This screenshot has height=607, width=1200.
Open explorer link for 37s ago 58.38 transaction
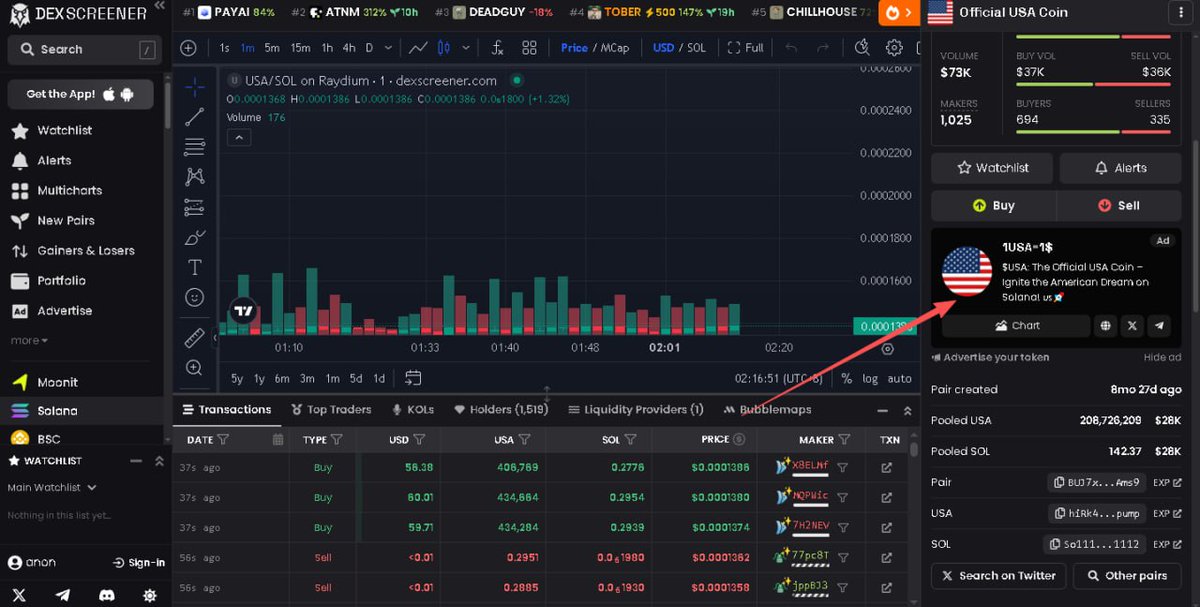coord(886,467)
